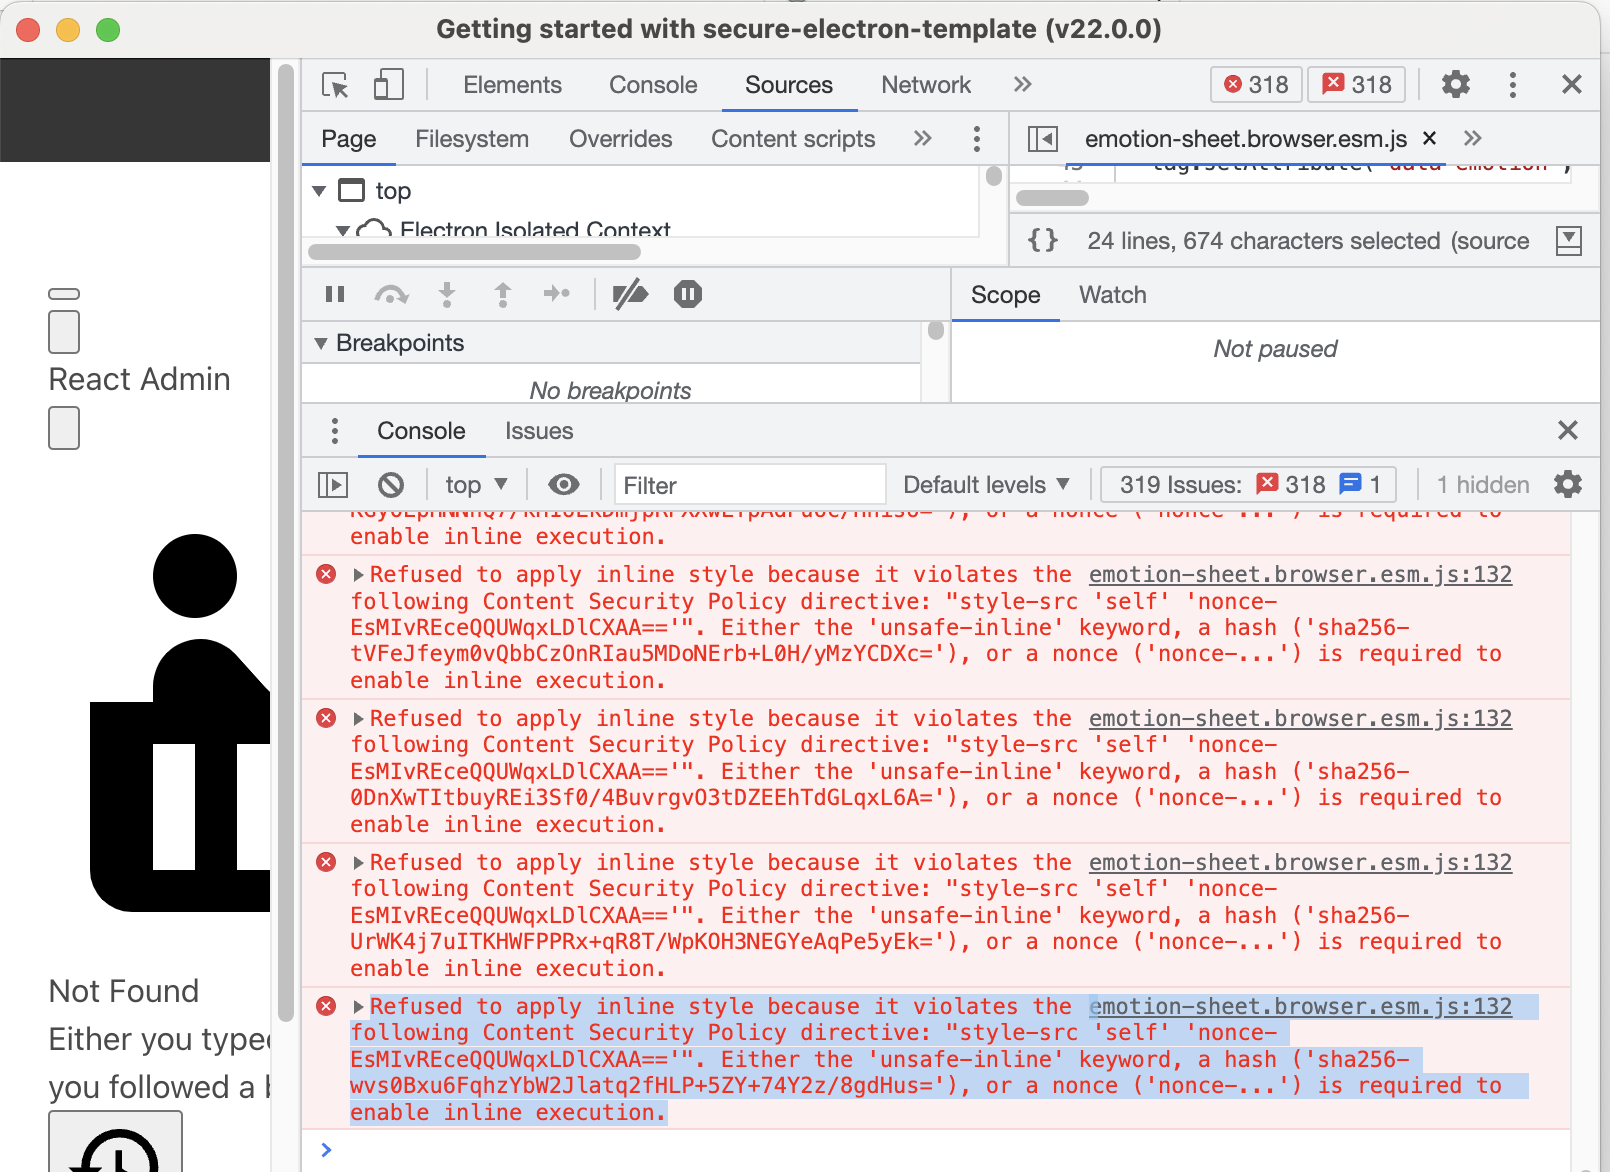The width and height of the screenshot is (1610, 1172).
Task: Click the step over next function call icon
Action: (x=391, y=294)
